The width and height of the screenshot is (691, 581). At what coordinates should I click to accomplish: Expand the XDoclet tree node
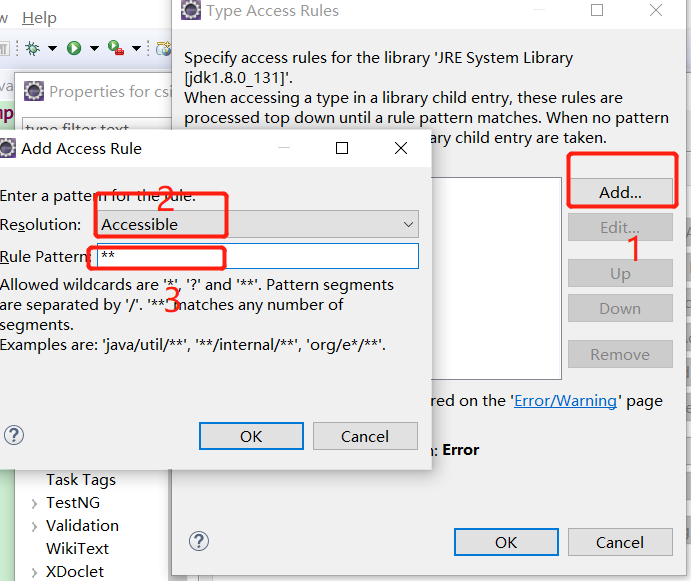[x=34, y=572]
